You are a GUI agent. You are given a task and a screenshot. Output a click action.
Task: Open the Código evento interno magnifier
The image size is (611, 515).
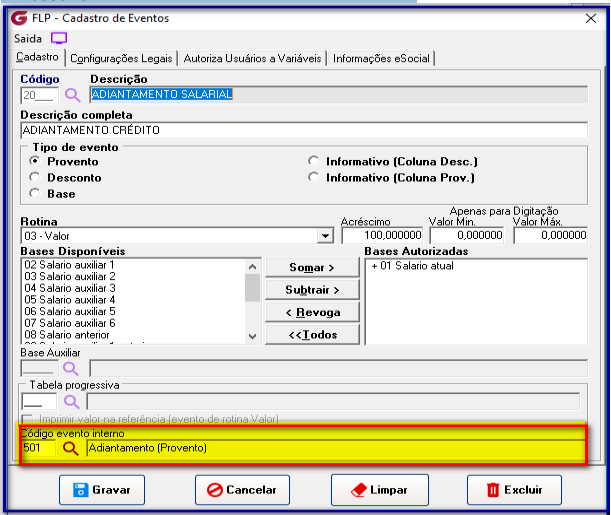pos(71,448)
